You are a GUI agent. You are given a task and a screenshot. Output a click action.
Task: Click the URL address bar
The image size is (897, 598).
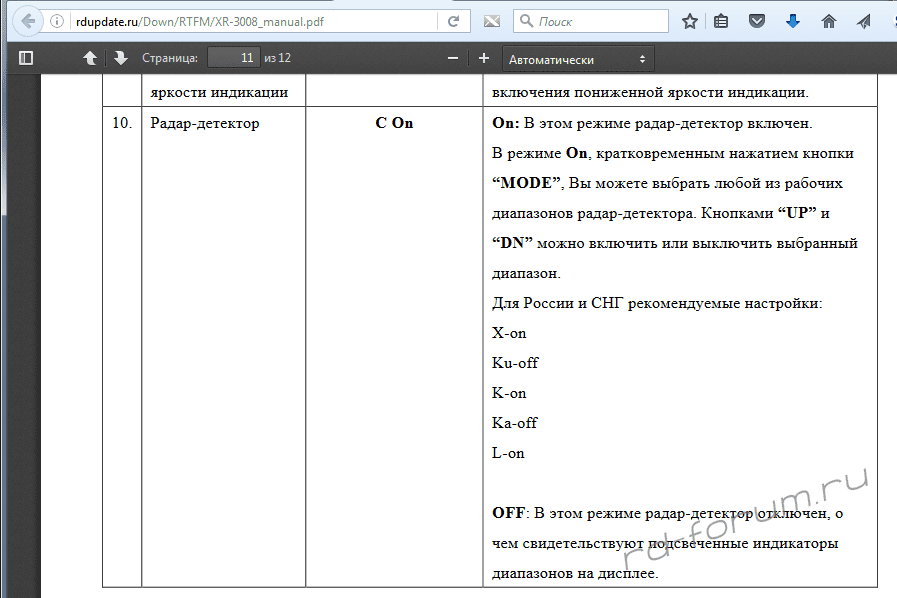click(250, 21)
